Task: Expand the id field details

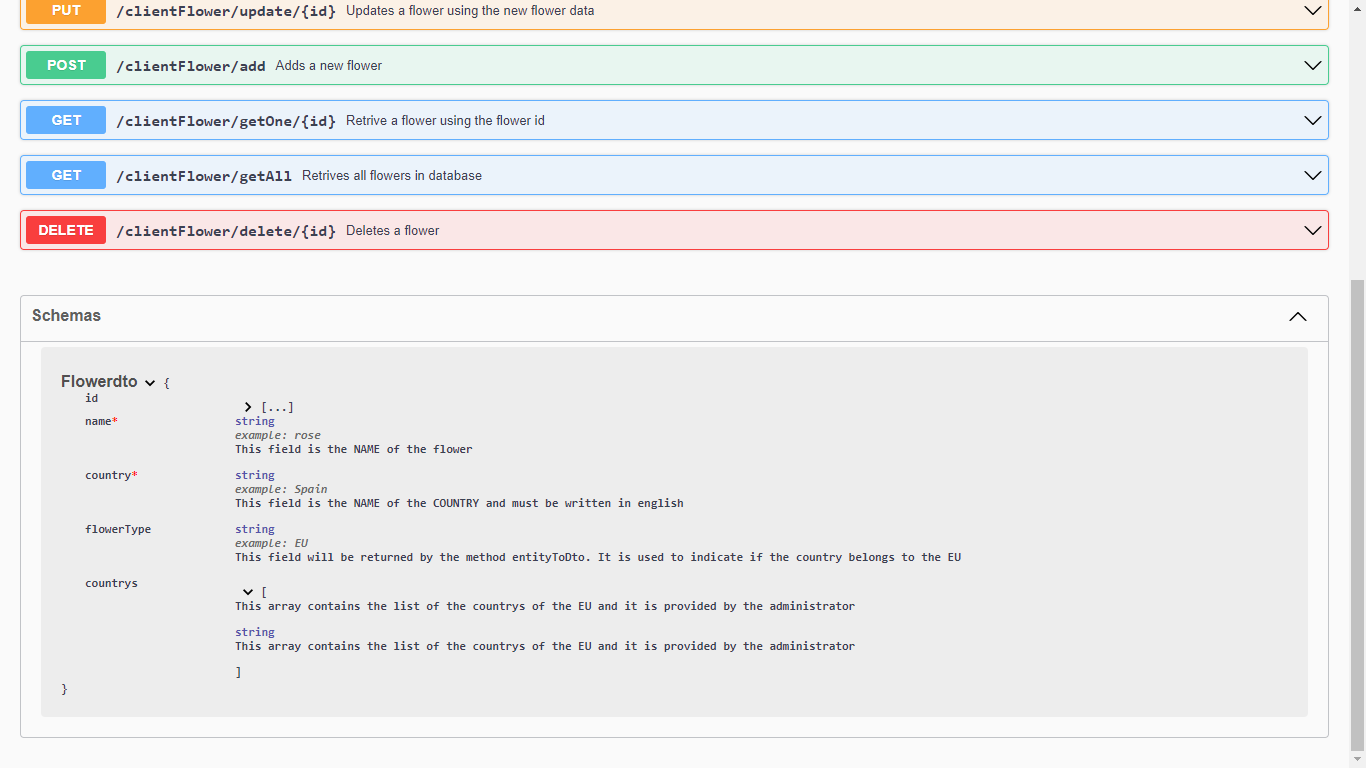Action: pos(247,406)
